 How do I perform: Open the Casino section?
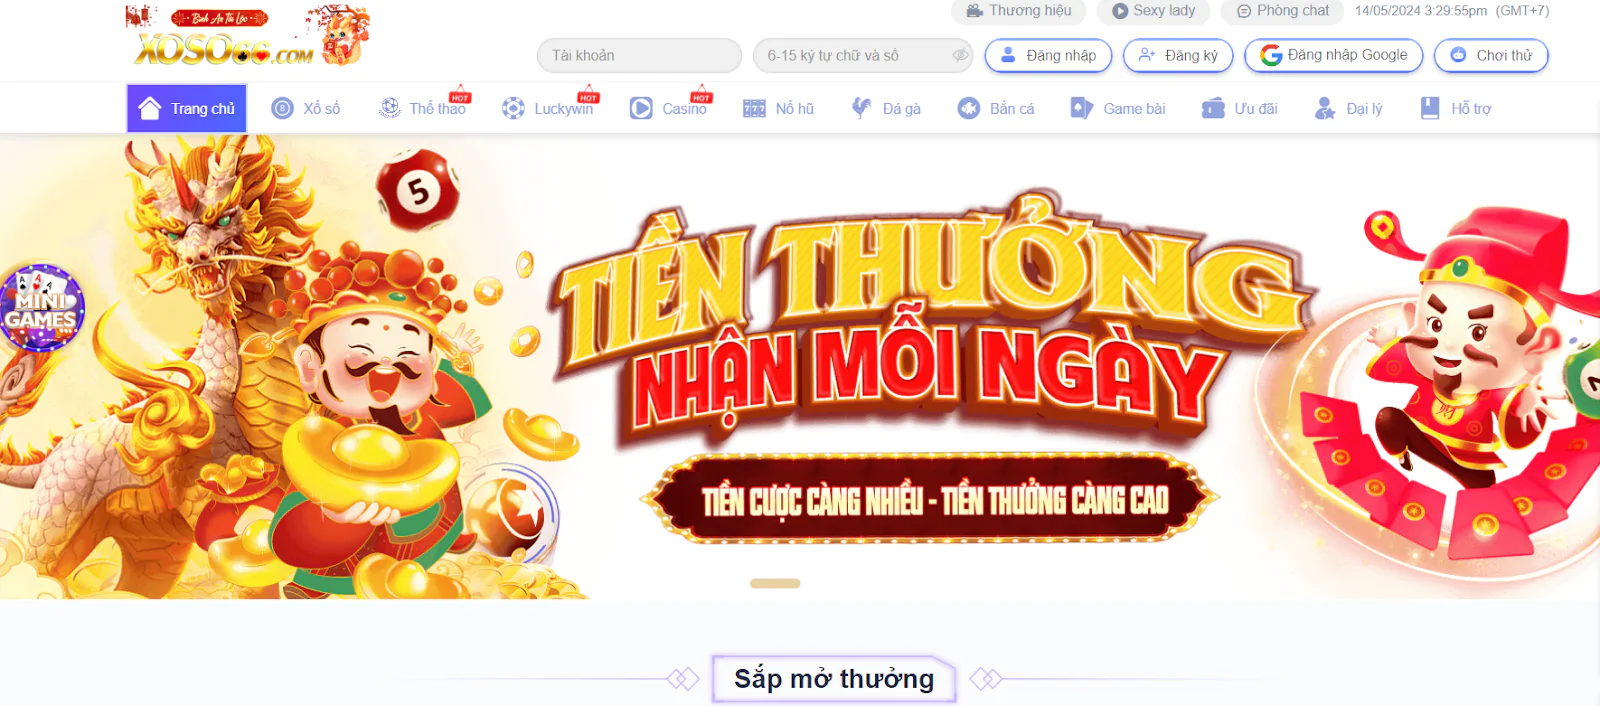[x=669, y=108]
